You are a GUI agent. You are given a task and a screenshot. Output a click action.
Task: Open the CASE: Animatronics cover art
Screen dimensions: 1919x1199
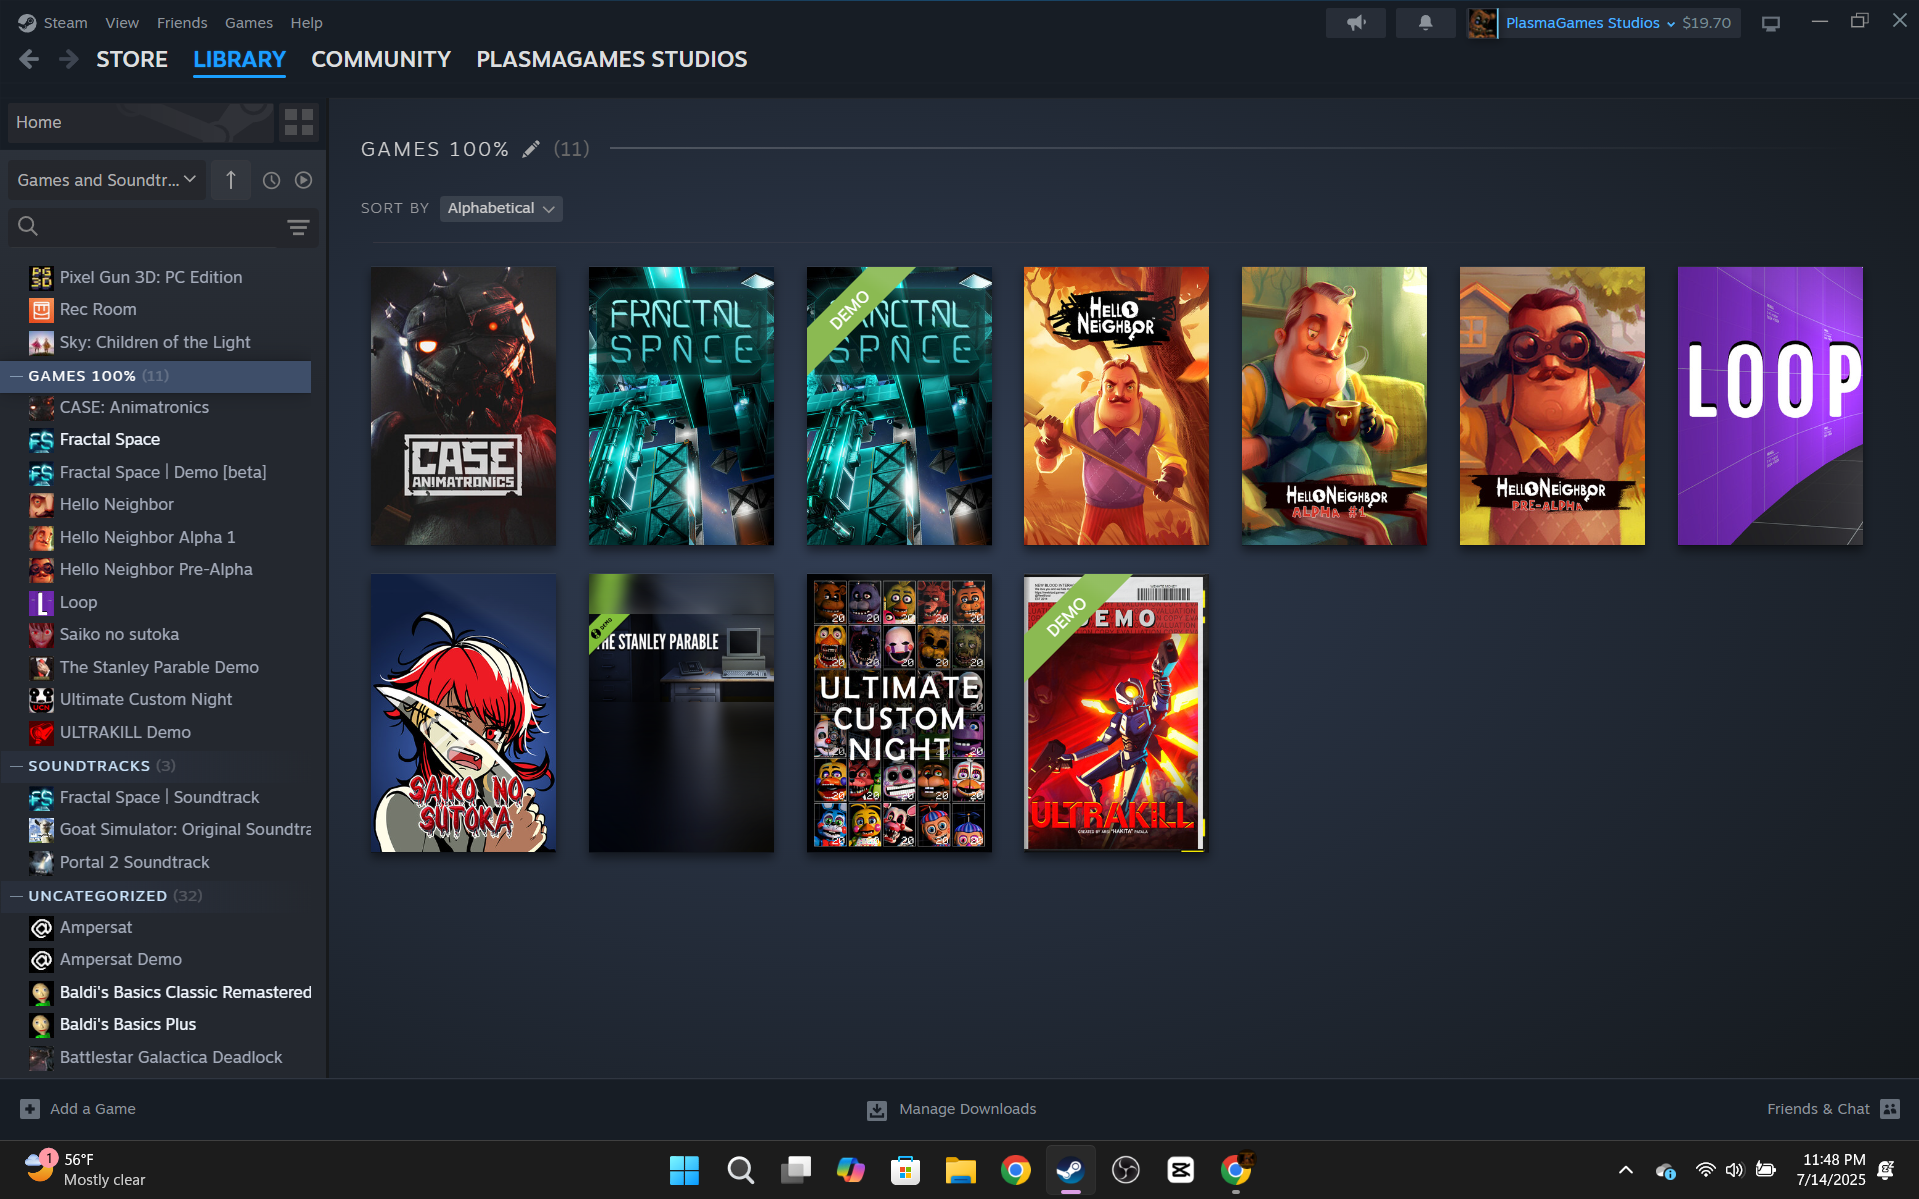click(463, 406)
